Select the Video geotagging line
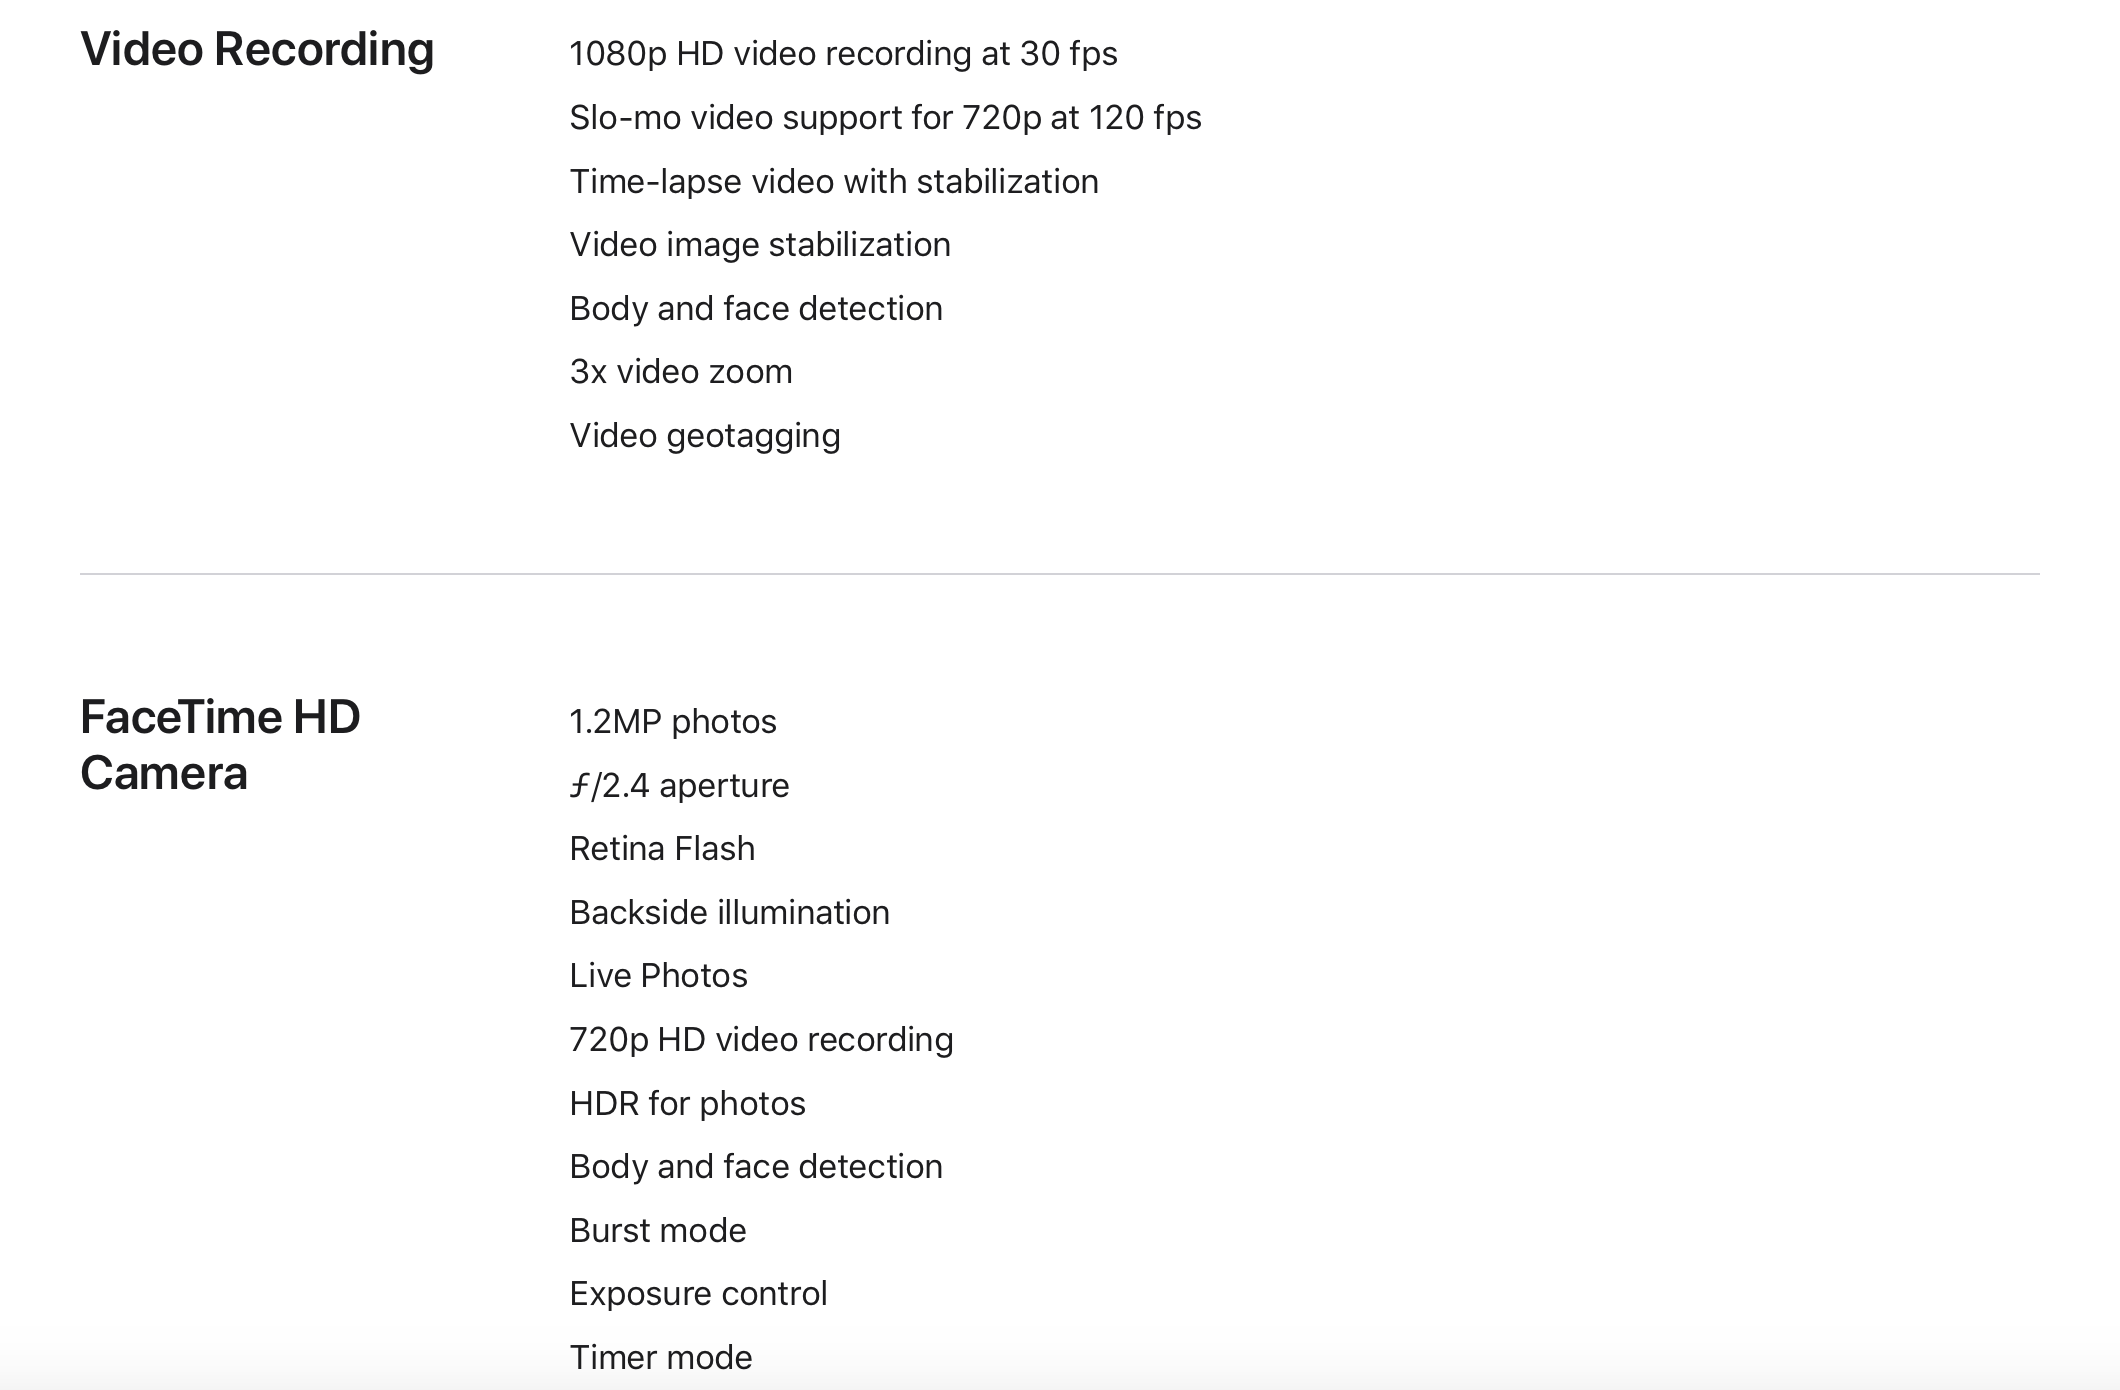This screenshot has height=1390, width=2120. [x=705, y=436]
